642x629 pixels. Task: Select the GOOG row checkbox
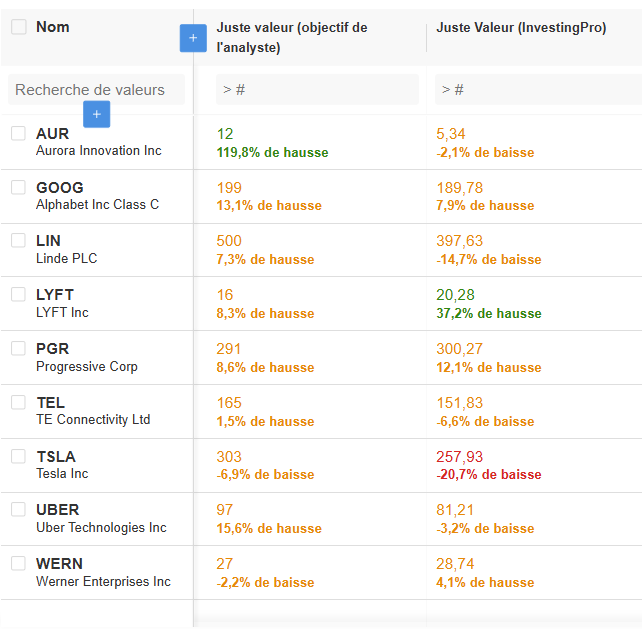(x=19, y=187)
